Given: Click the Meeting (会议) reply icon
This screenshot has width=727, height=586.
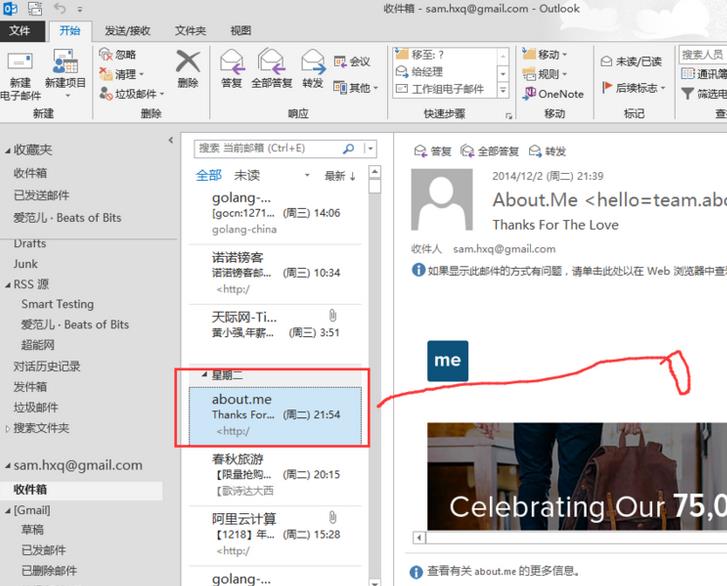Looking at the screenshot, I should (x=340, y=61).
